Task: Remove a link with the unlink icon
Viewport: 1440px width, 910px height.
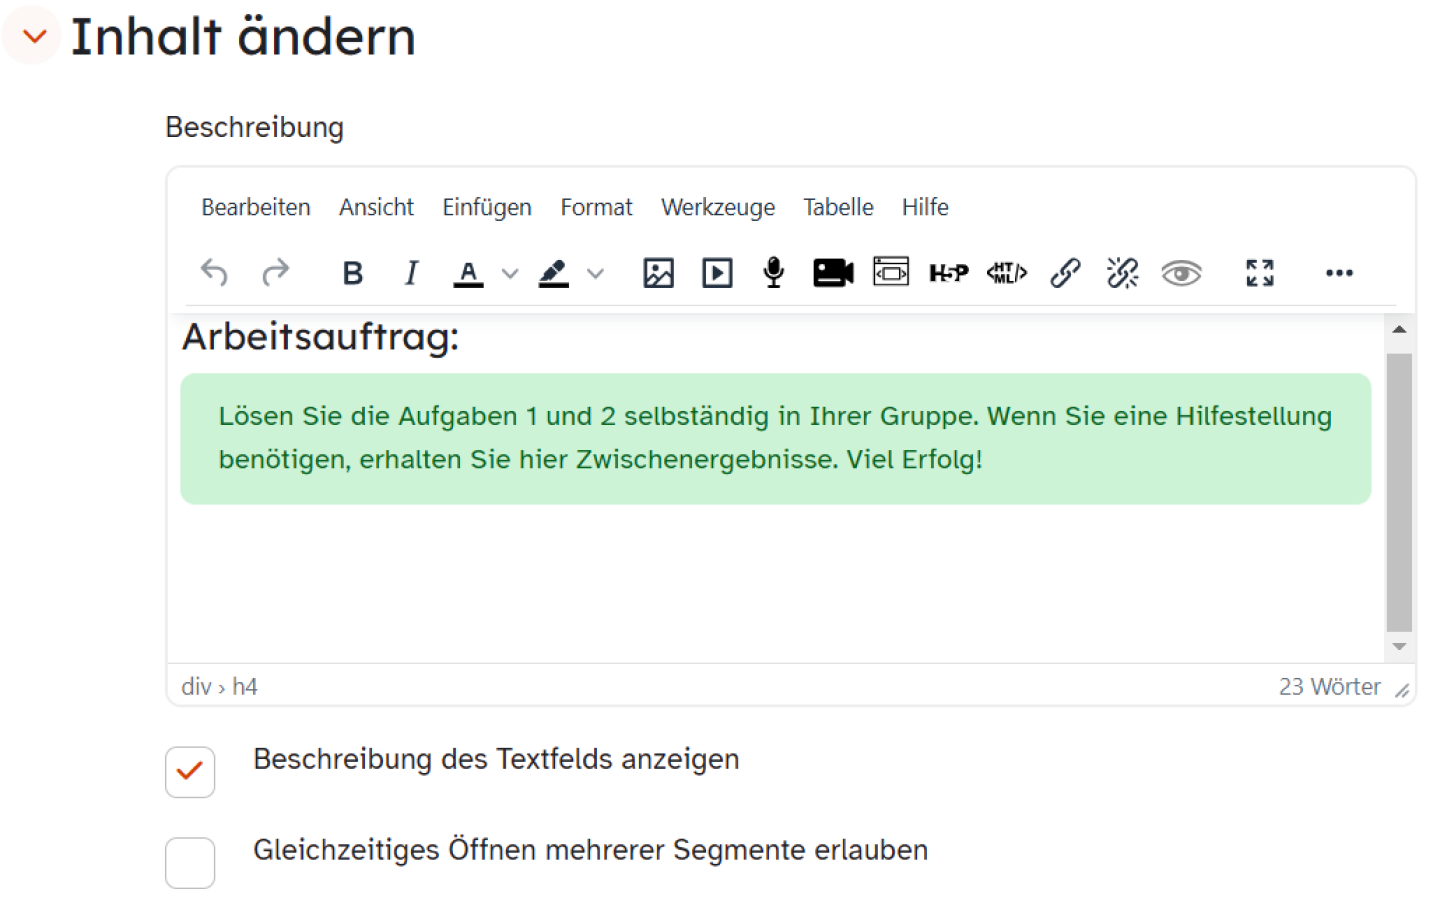Action: pos(1122,272)
